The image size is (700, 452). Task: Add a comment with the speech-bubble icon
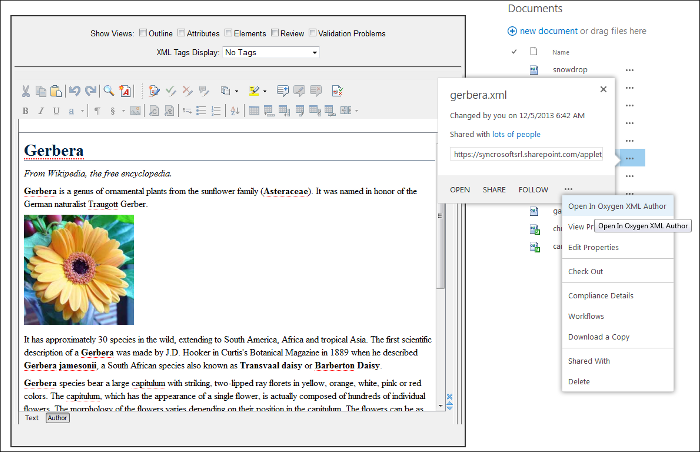(x=282, y=91)
